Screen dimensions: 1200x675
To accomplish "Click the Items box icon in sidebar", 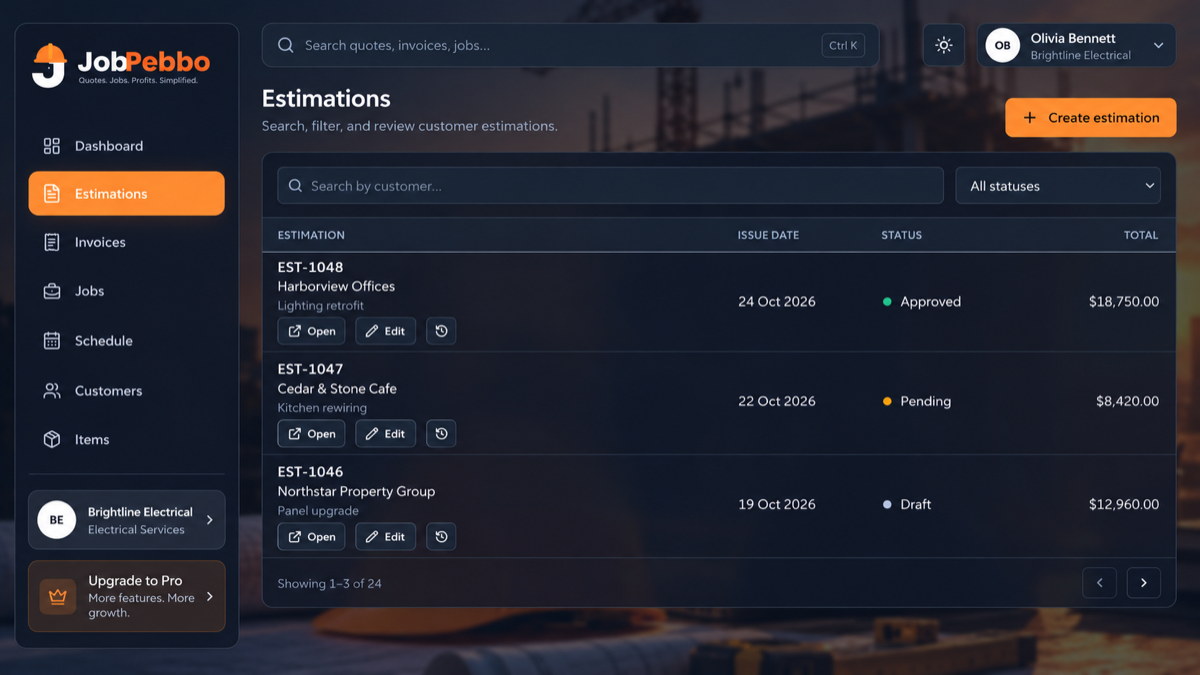I will pyautogui.click(x=52, y=440).
